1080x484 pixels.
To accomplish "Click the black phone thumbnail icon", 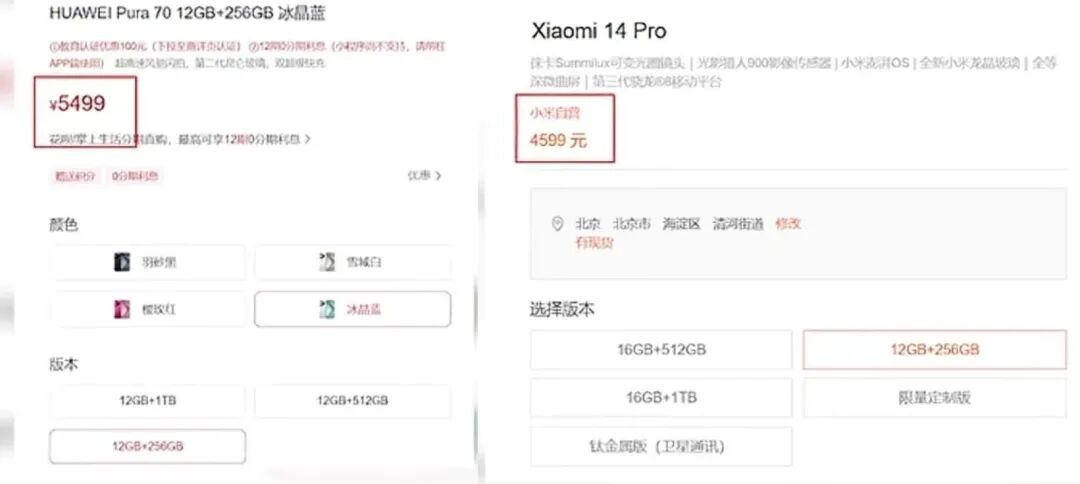I will tap(122, 262).
